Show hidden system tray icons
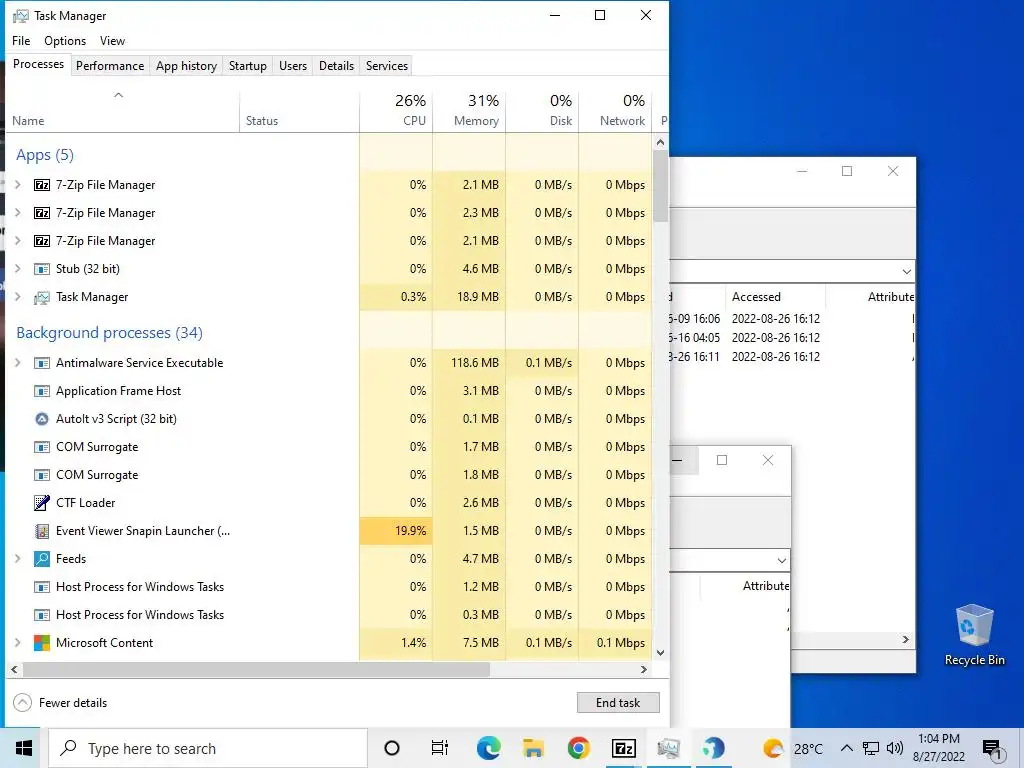Screen dimensions: 1024x768 coord(846,748)
